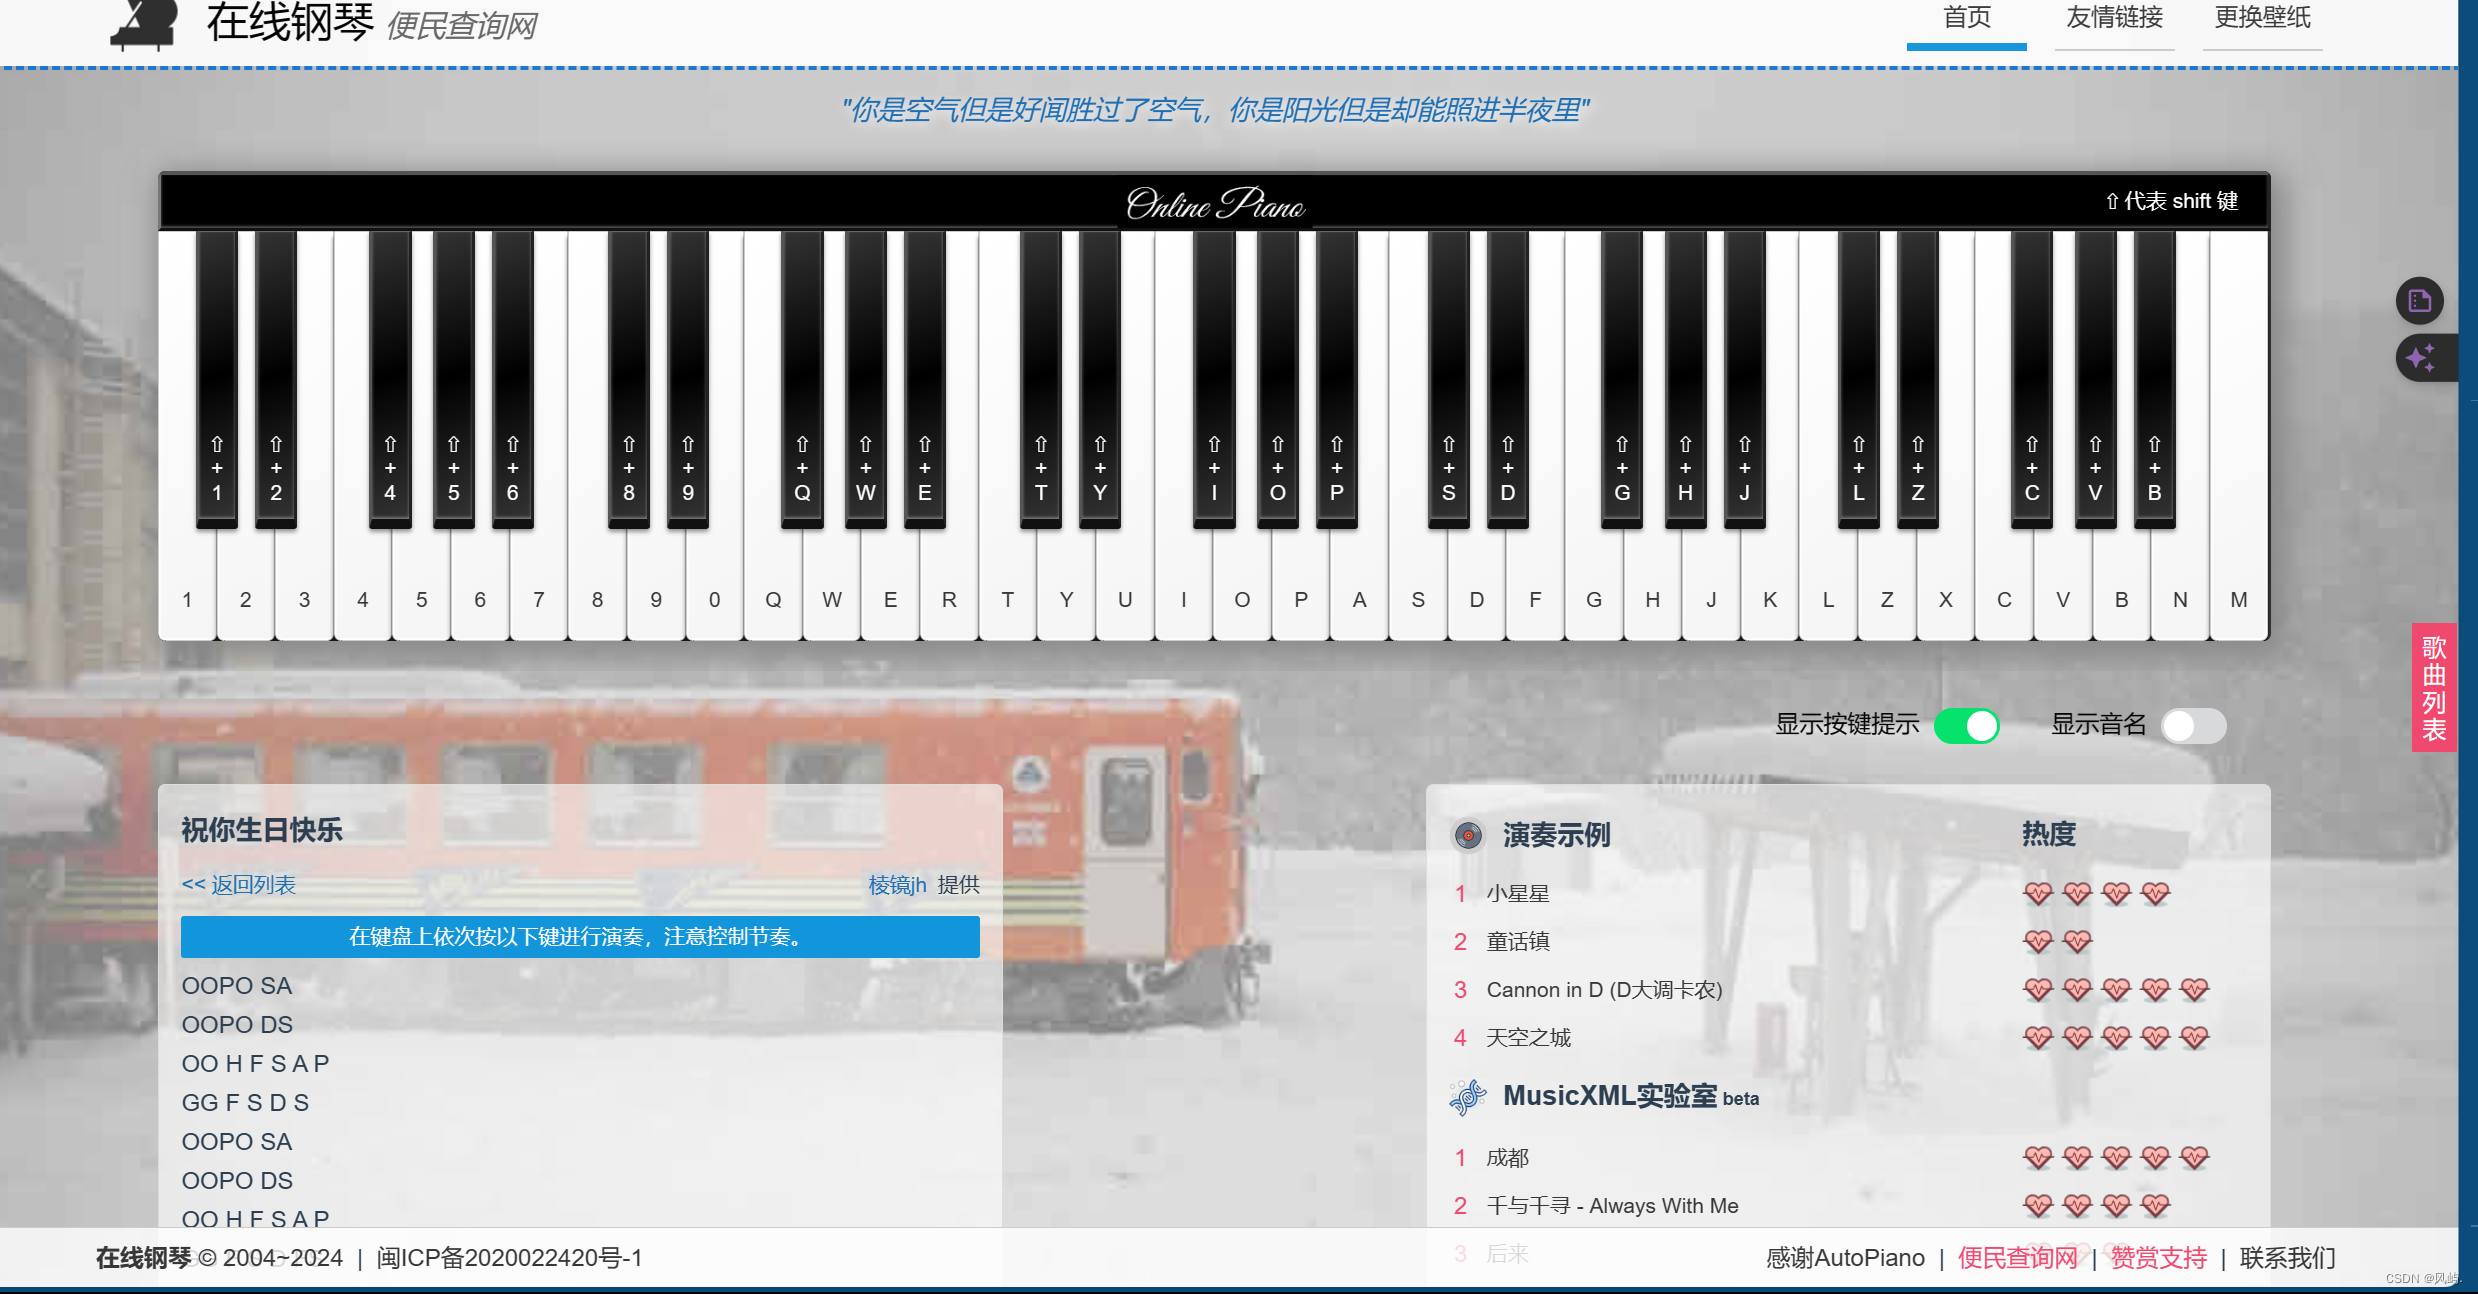Image resolution: width=2478 pixels, height=1294 pixels.
Task: Click the MusicXML lab DNA icon
Action: (1468, 1097)
